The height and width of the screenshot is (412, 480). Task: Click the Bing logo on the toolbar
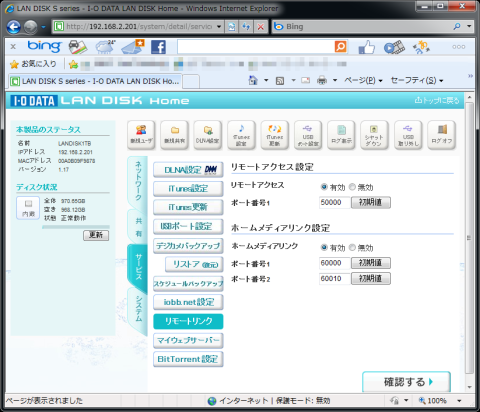44,47
